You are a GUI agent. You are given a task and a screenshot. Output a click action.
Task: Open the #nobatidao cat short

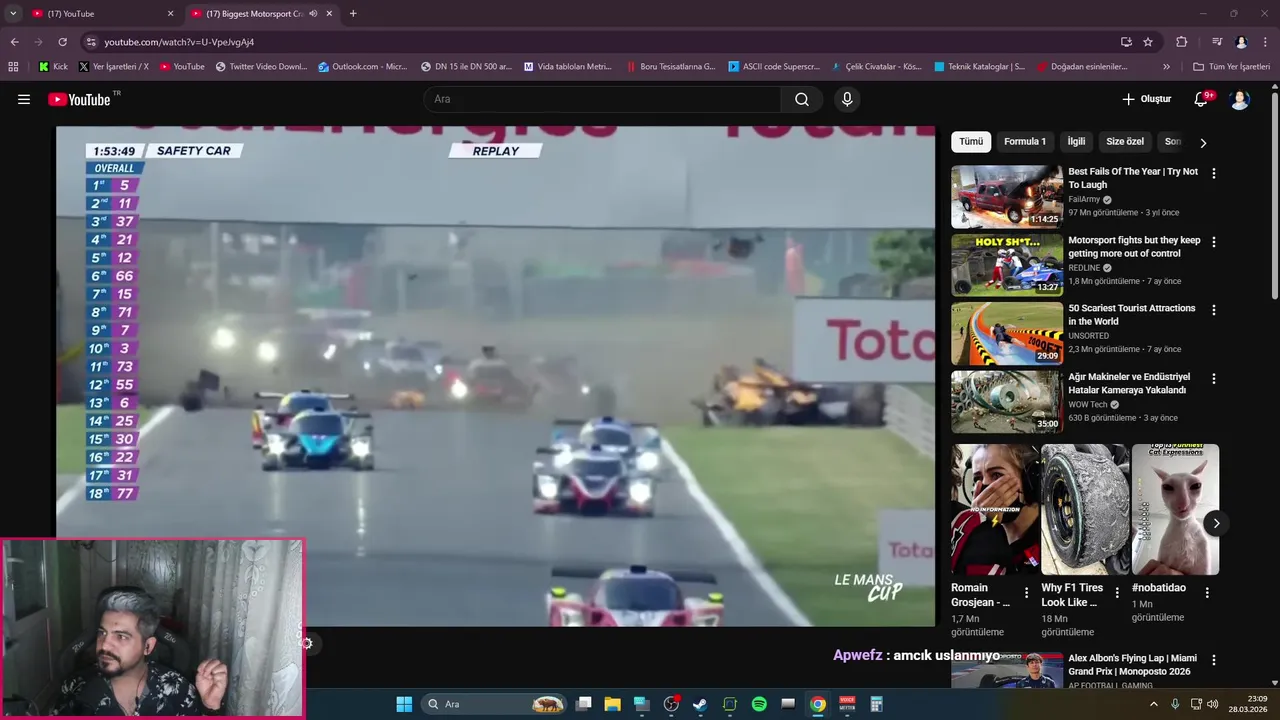[x=1175, y=510]
